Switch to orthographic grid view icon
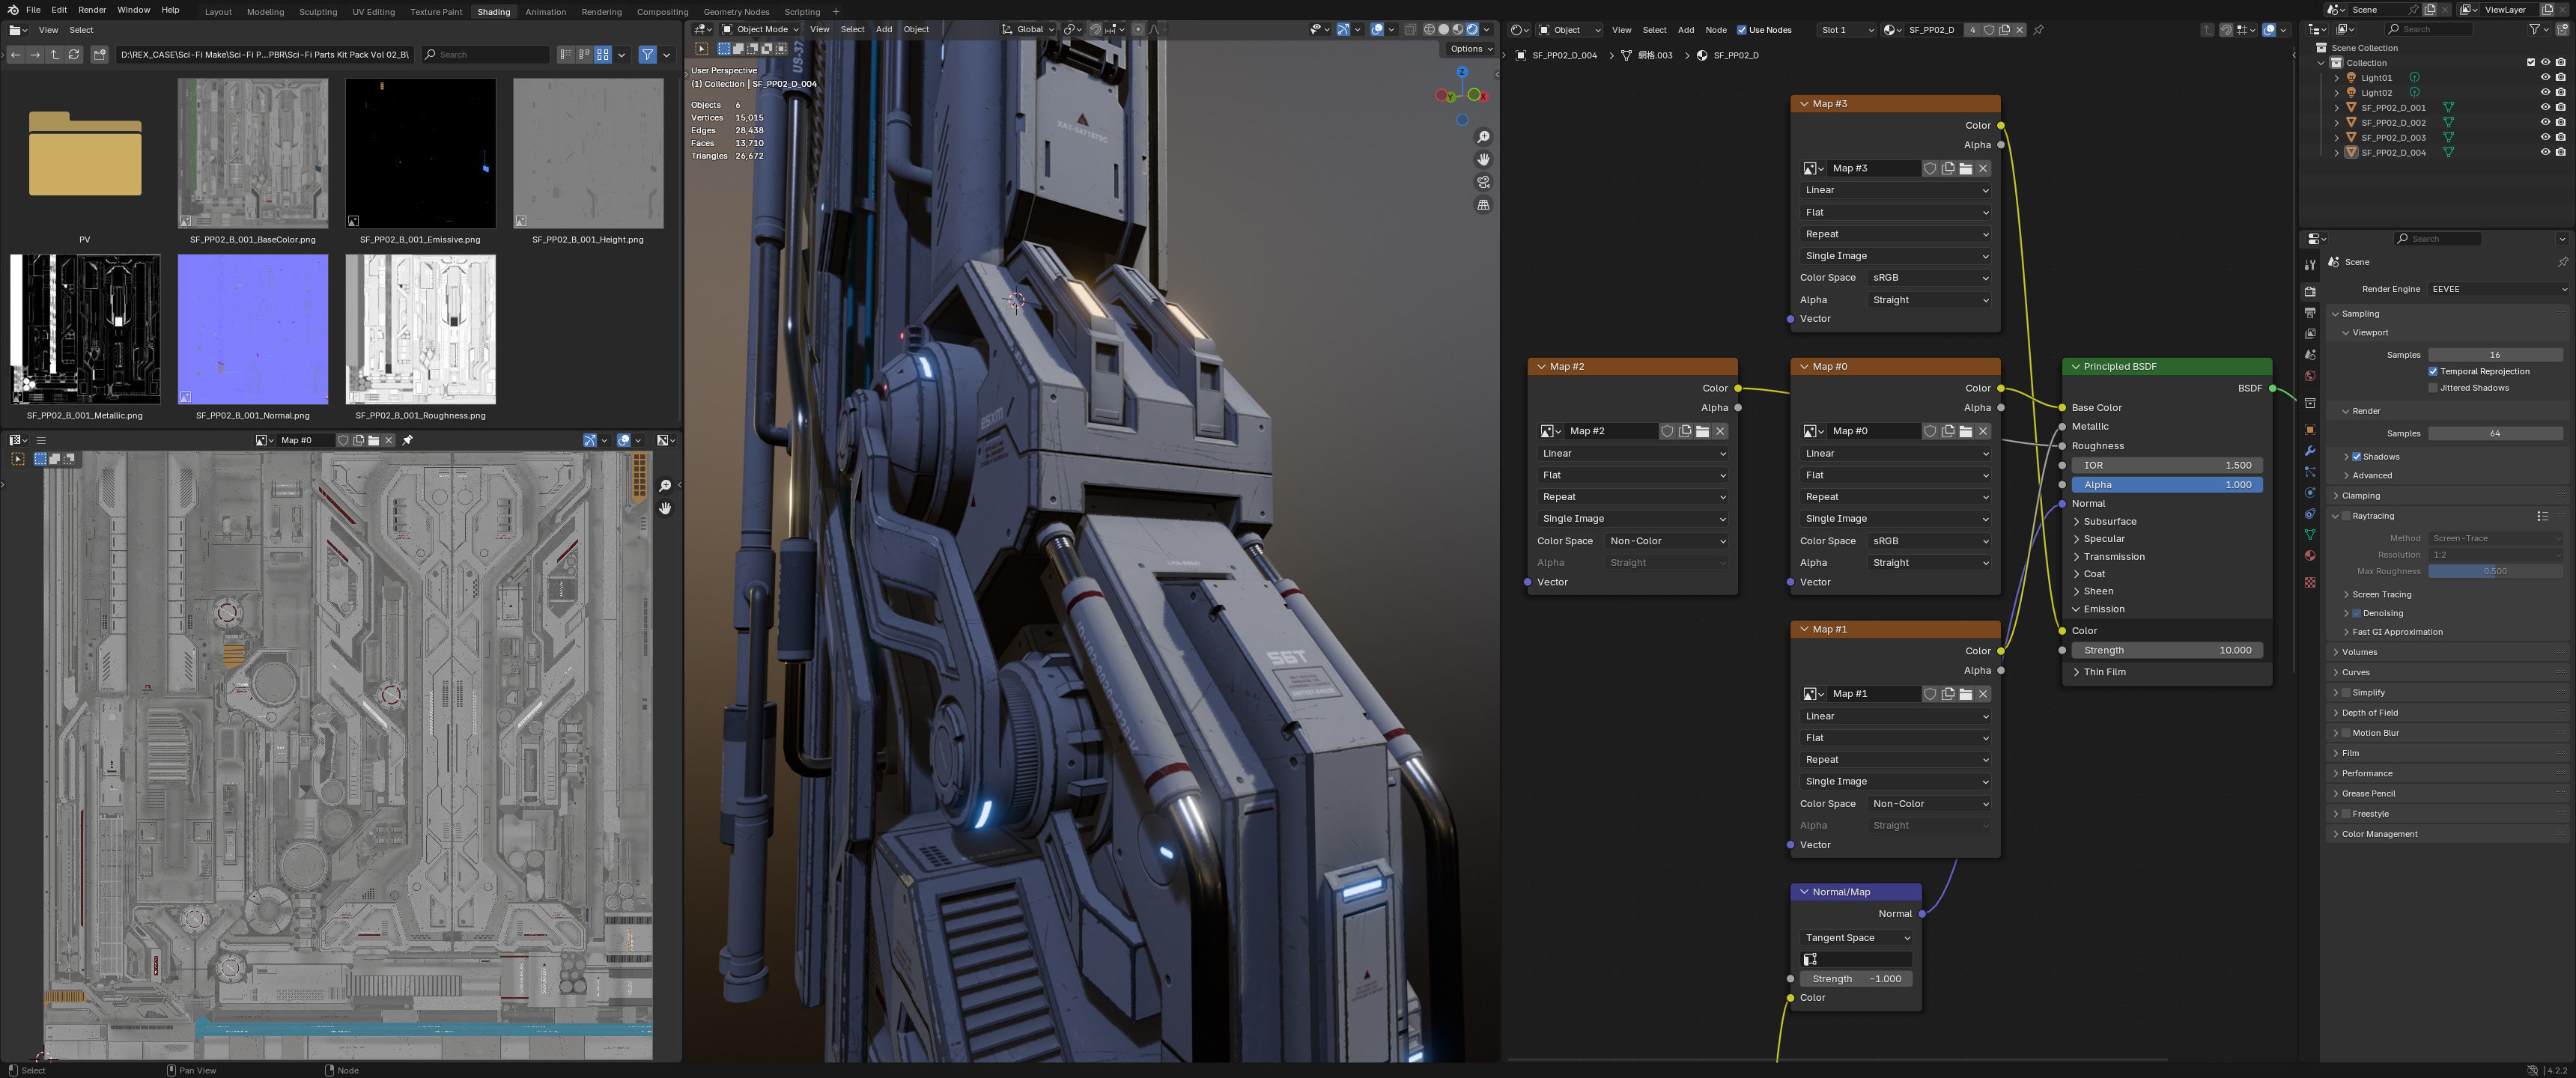The width and height of the screenshot is (2576, 1078). [1483, 205]
